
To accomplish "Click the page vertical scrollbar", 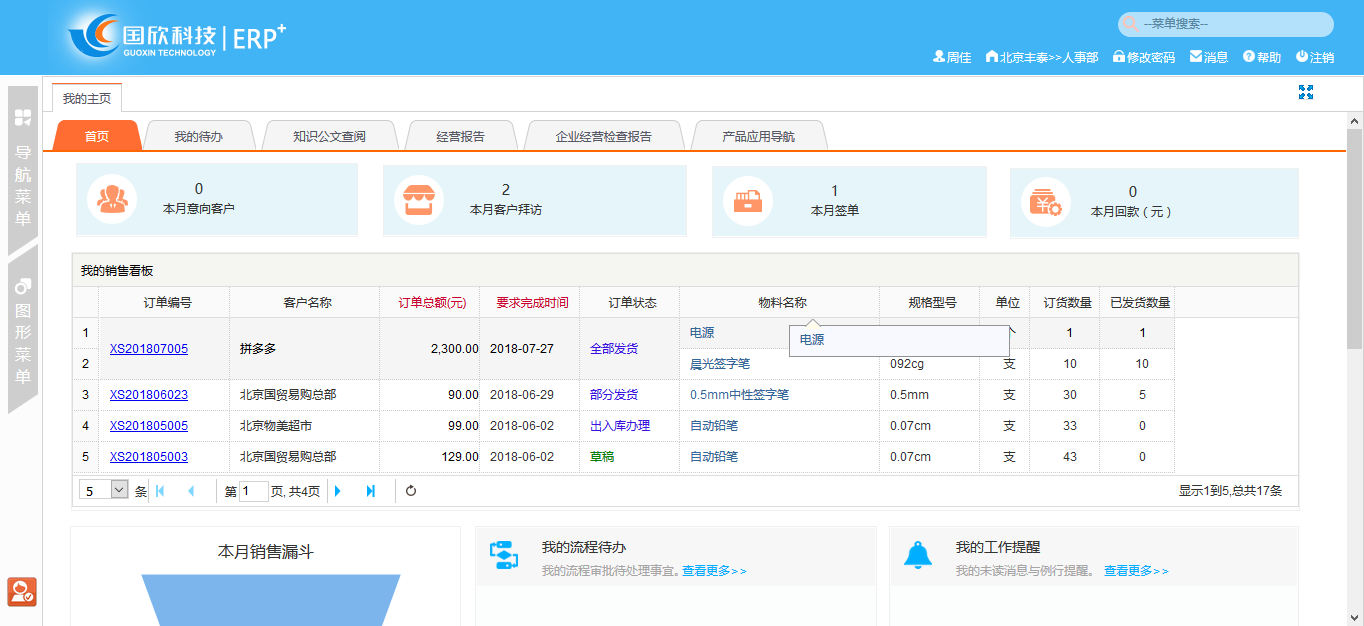I will pyautogui.click(x=1355, y=239).
